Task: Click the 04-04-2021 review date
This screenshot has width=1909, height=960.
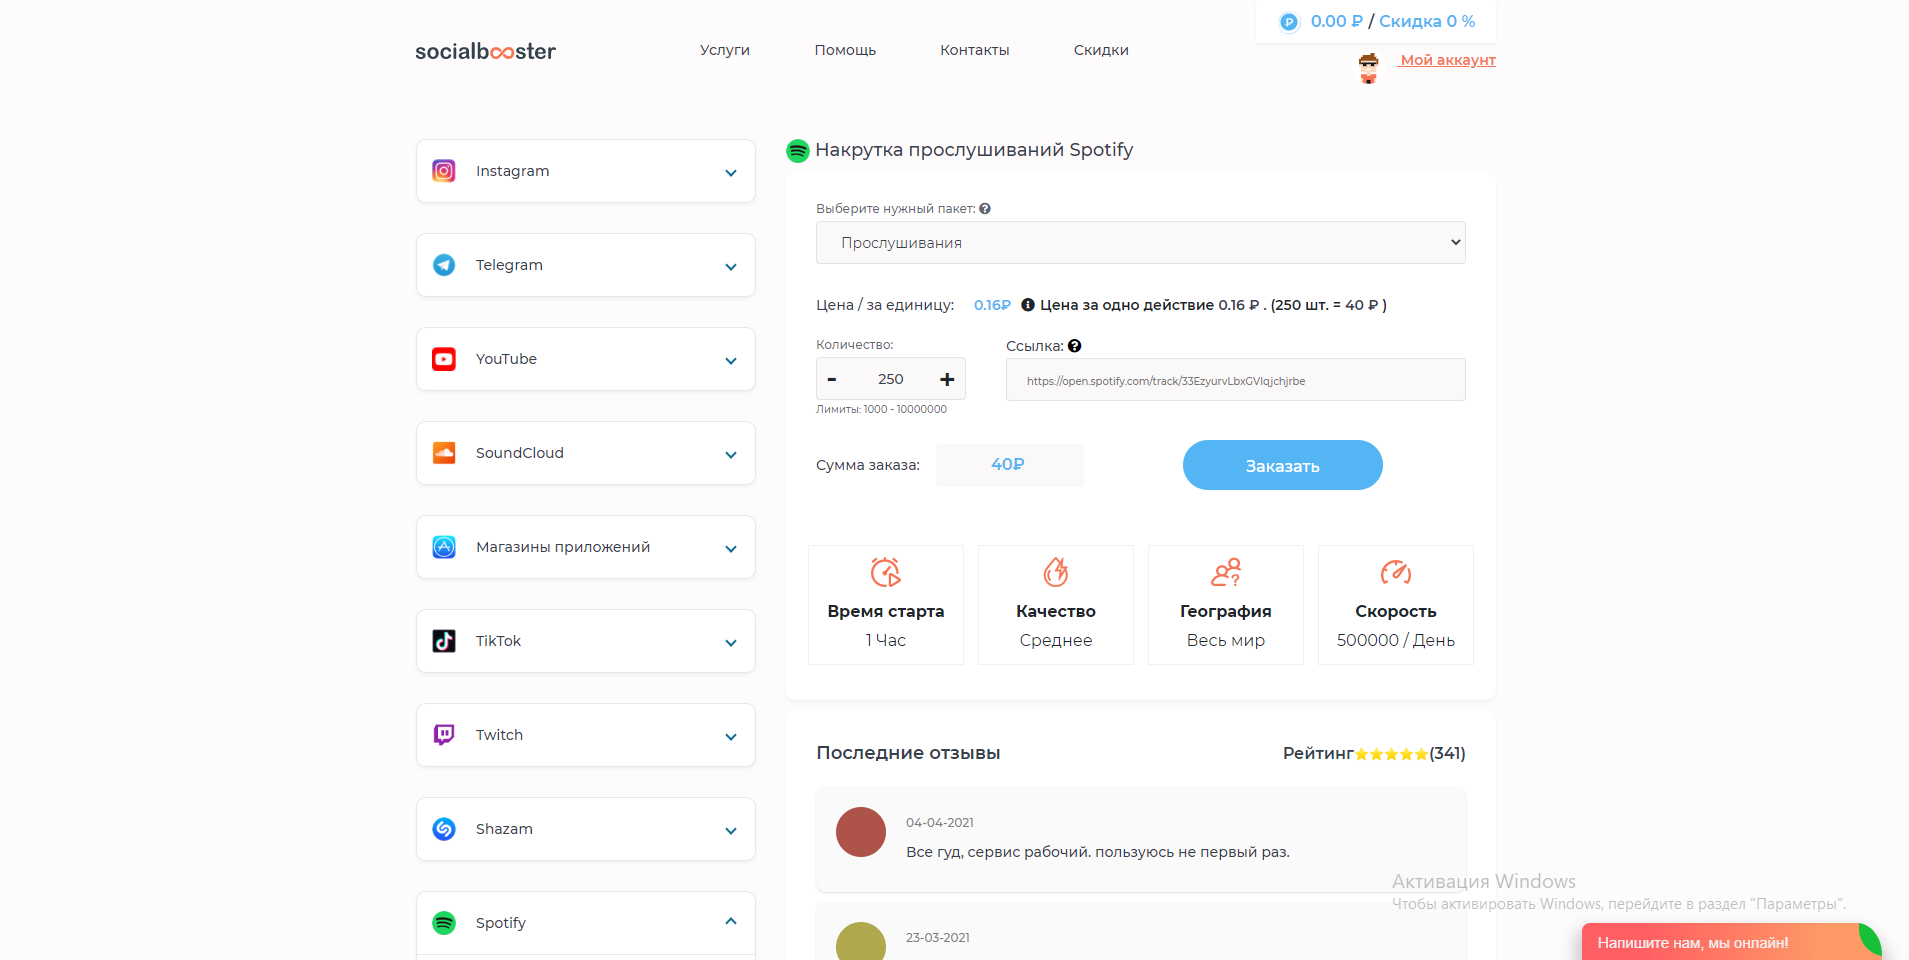Action: [940, 823]
